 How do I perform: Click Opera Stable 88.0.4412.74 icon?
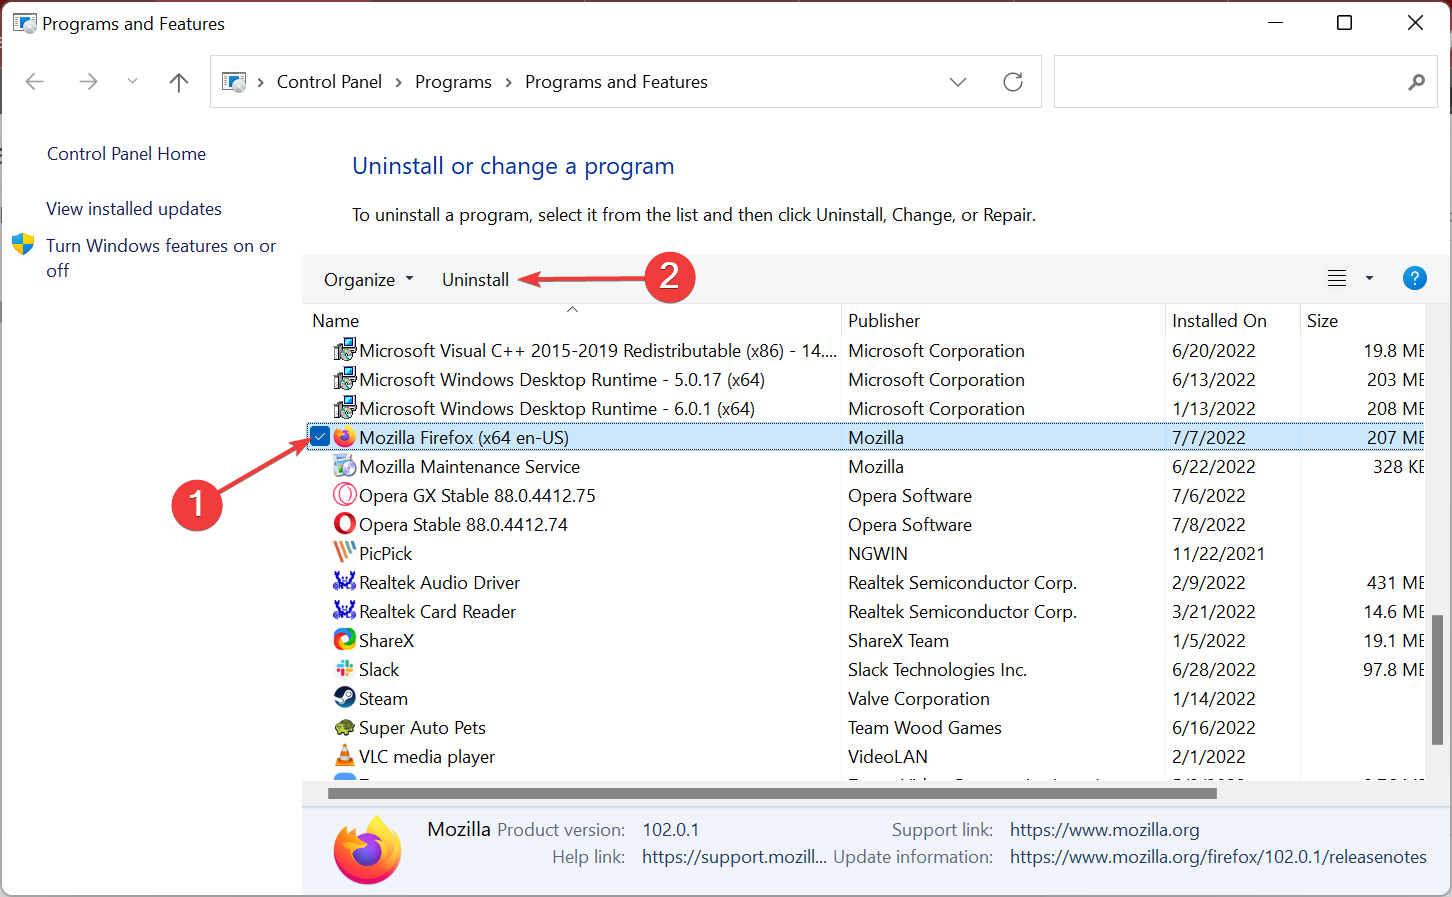coord(345,524)
